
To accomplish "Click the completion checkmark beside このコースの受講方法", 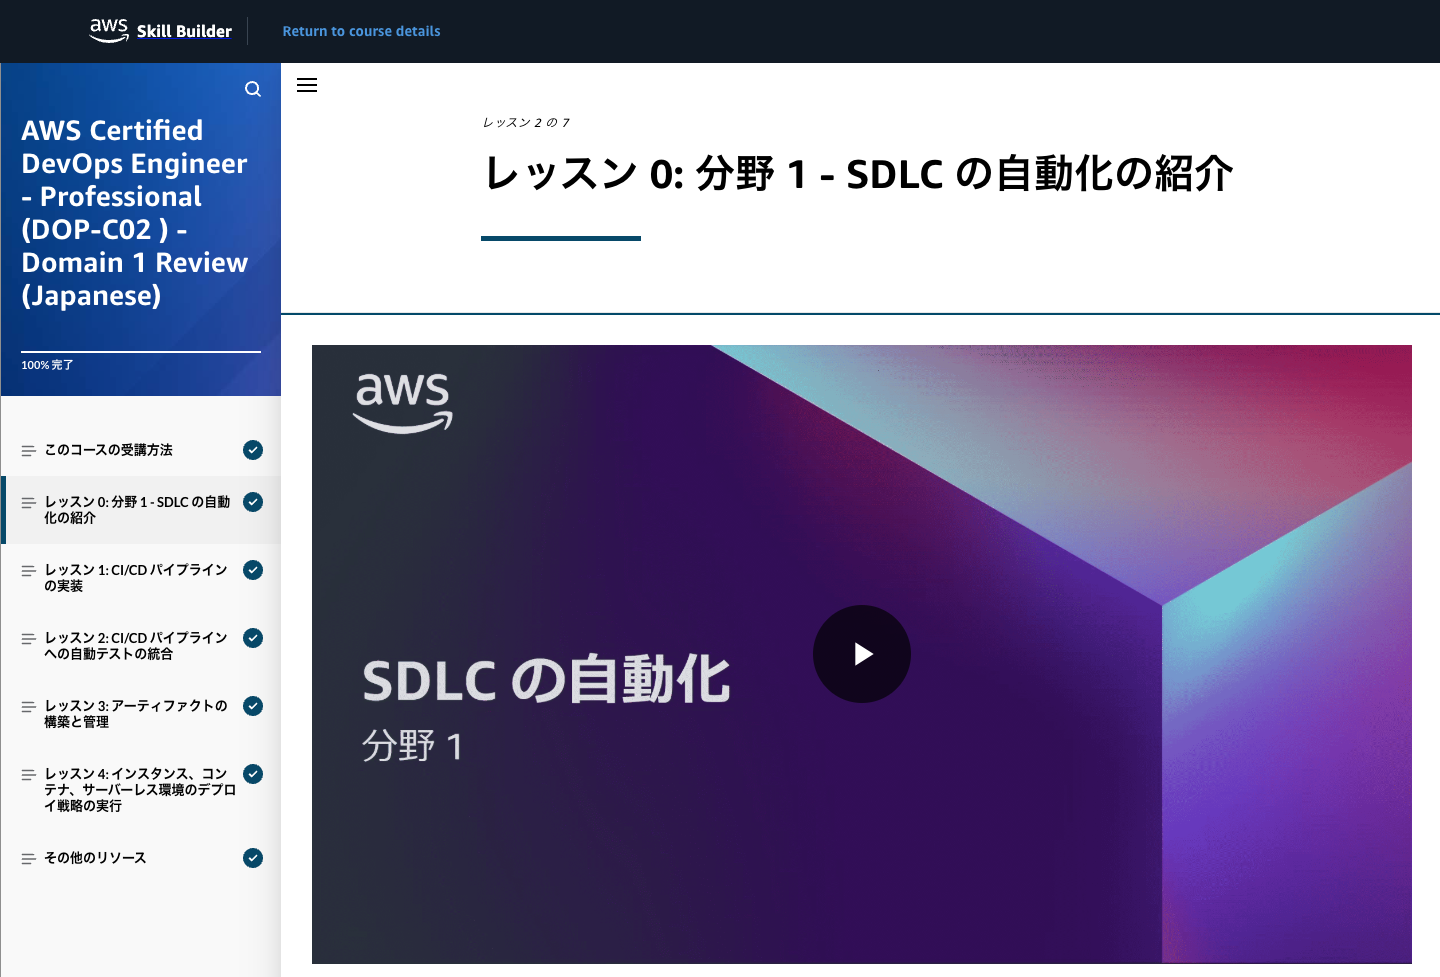I will tap(253, 450).
